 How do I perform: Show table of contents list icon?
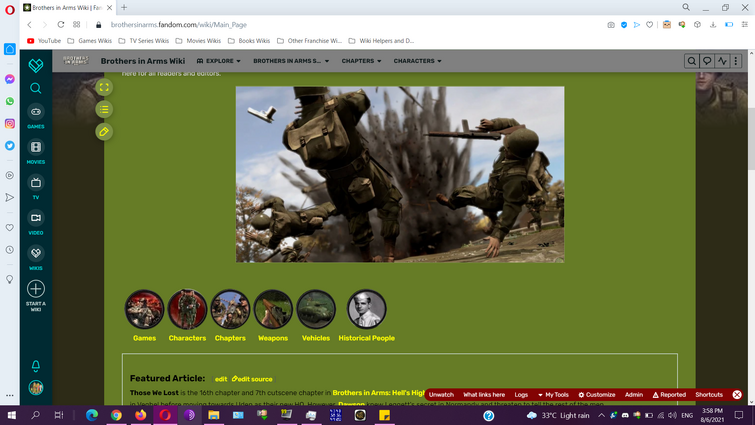tap(104, 110)
